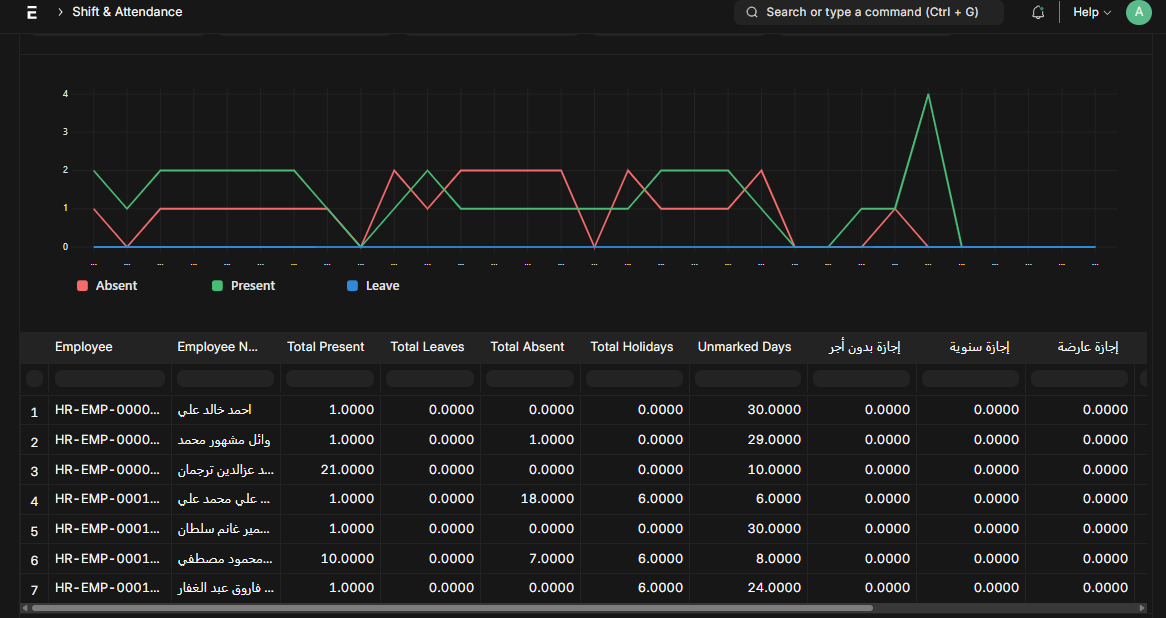Click the Unmarked Days column header
Screen dimensions: 1166x618
(x=744, y=347)
